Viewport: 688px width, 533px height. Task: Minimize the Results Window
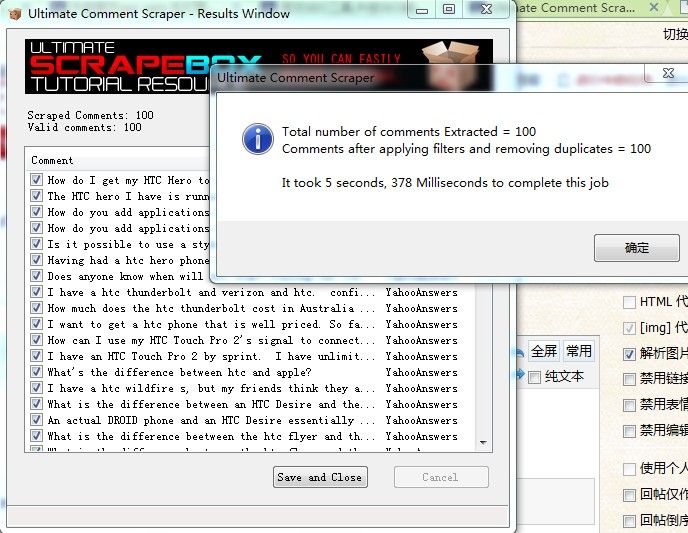[x=422, y=10]
